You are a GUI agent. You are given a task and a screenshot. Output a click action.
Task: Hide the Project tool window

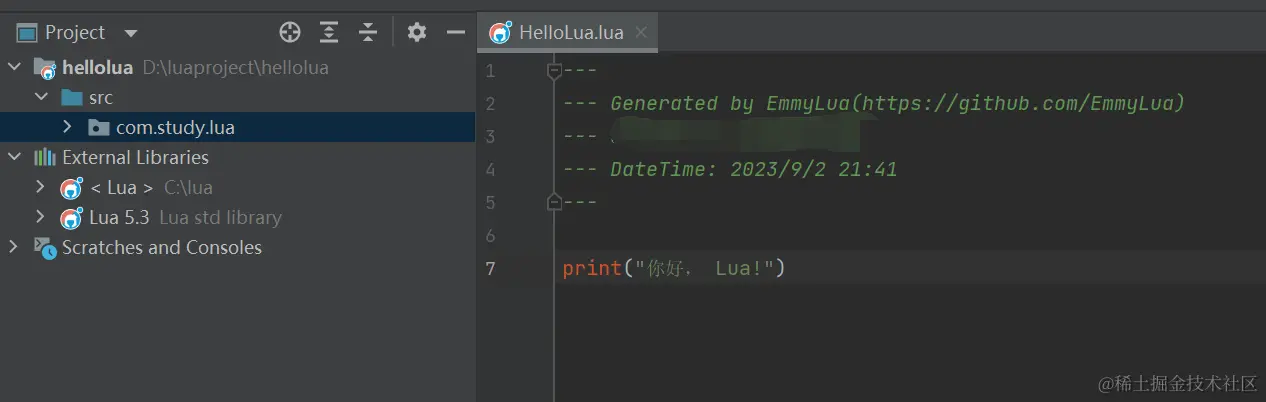(x=456, y=33)
